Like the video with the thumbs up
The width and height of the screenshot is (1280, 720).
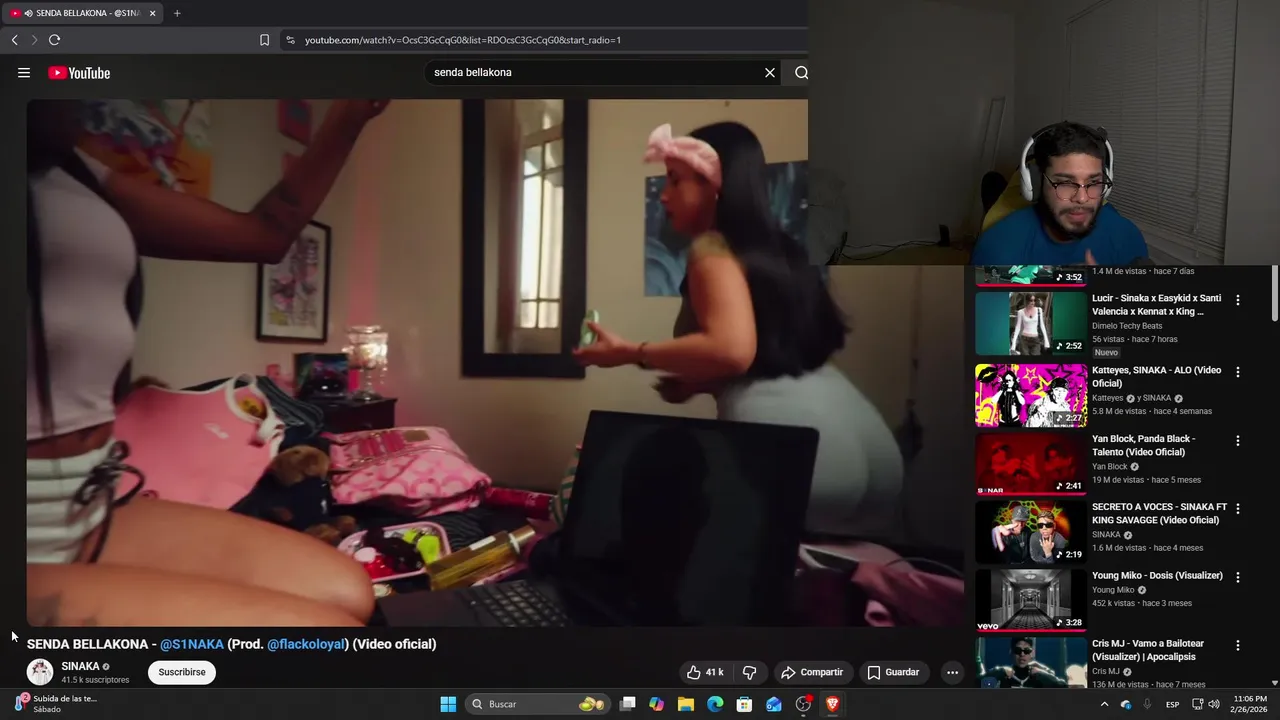(x=704, y=672)
